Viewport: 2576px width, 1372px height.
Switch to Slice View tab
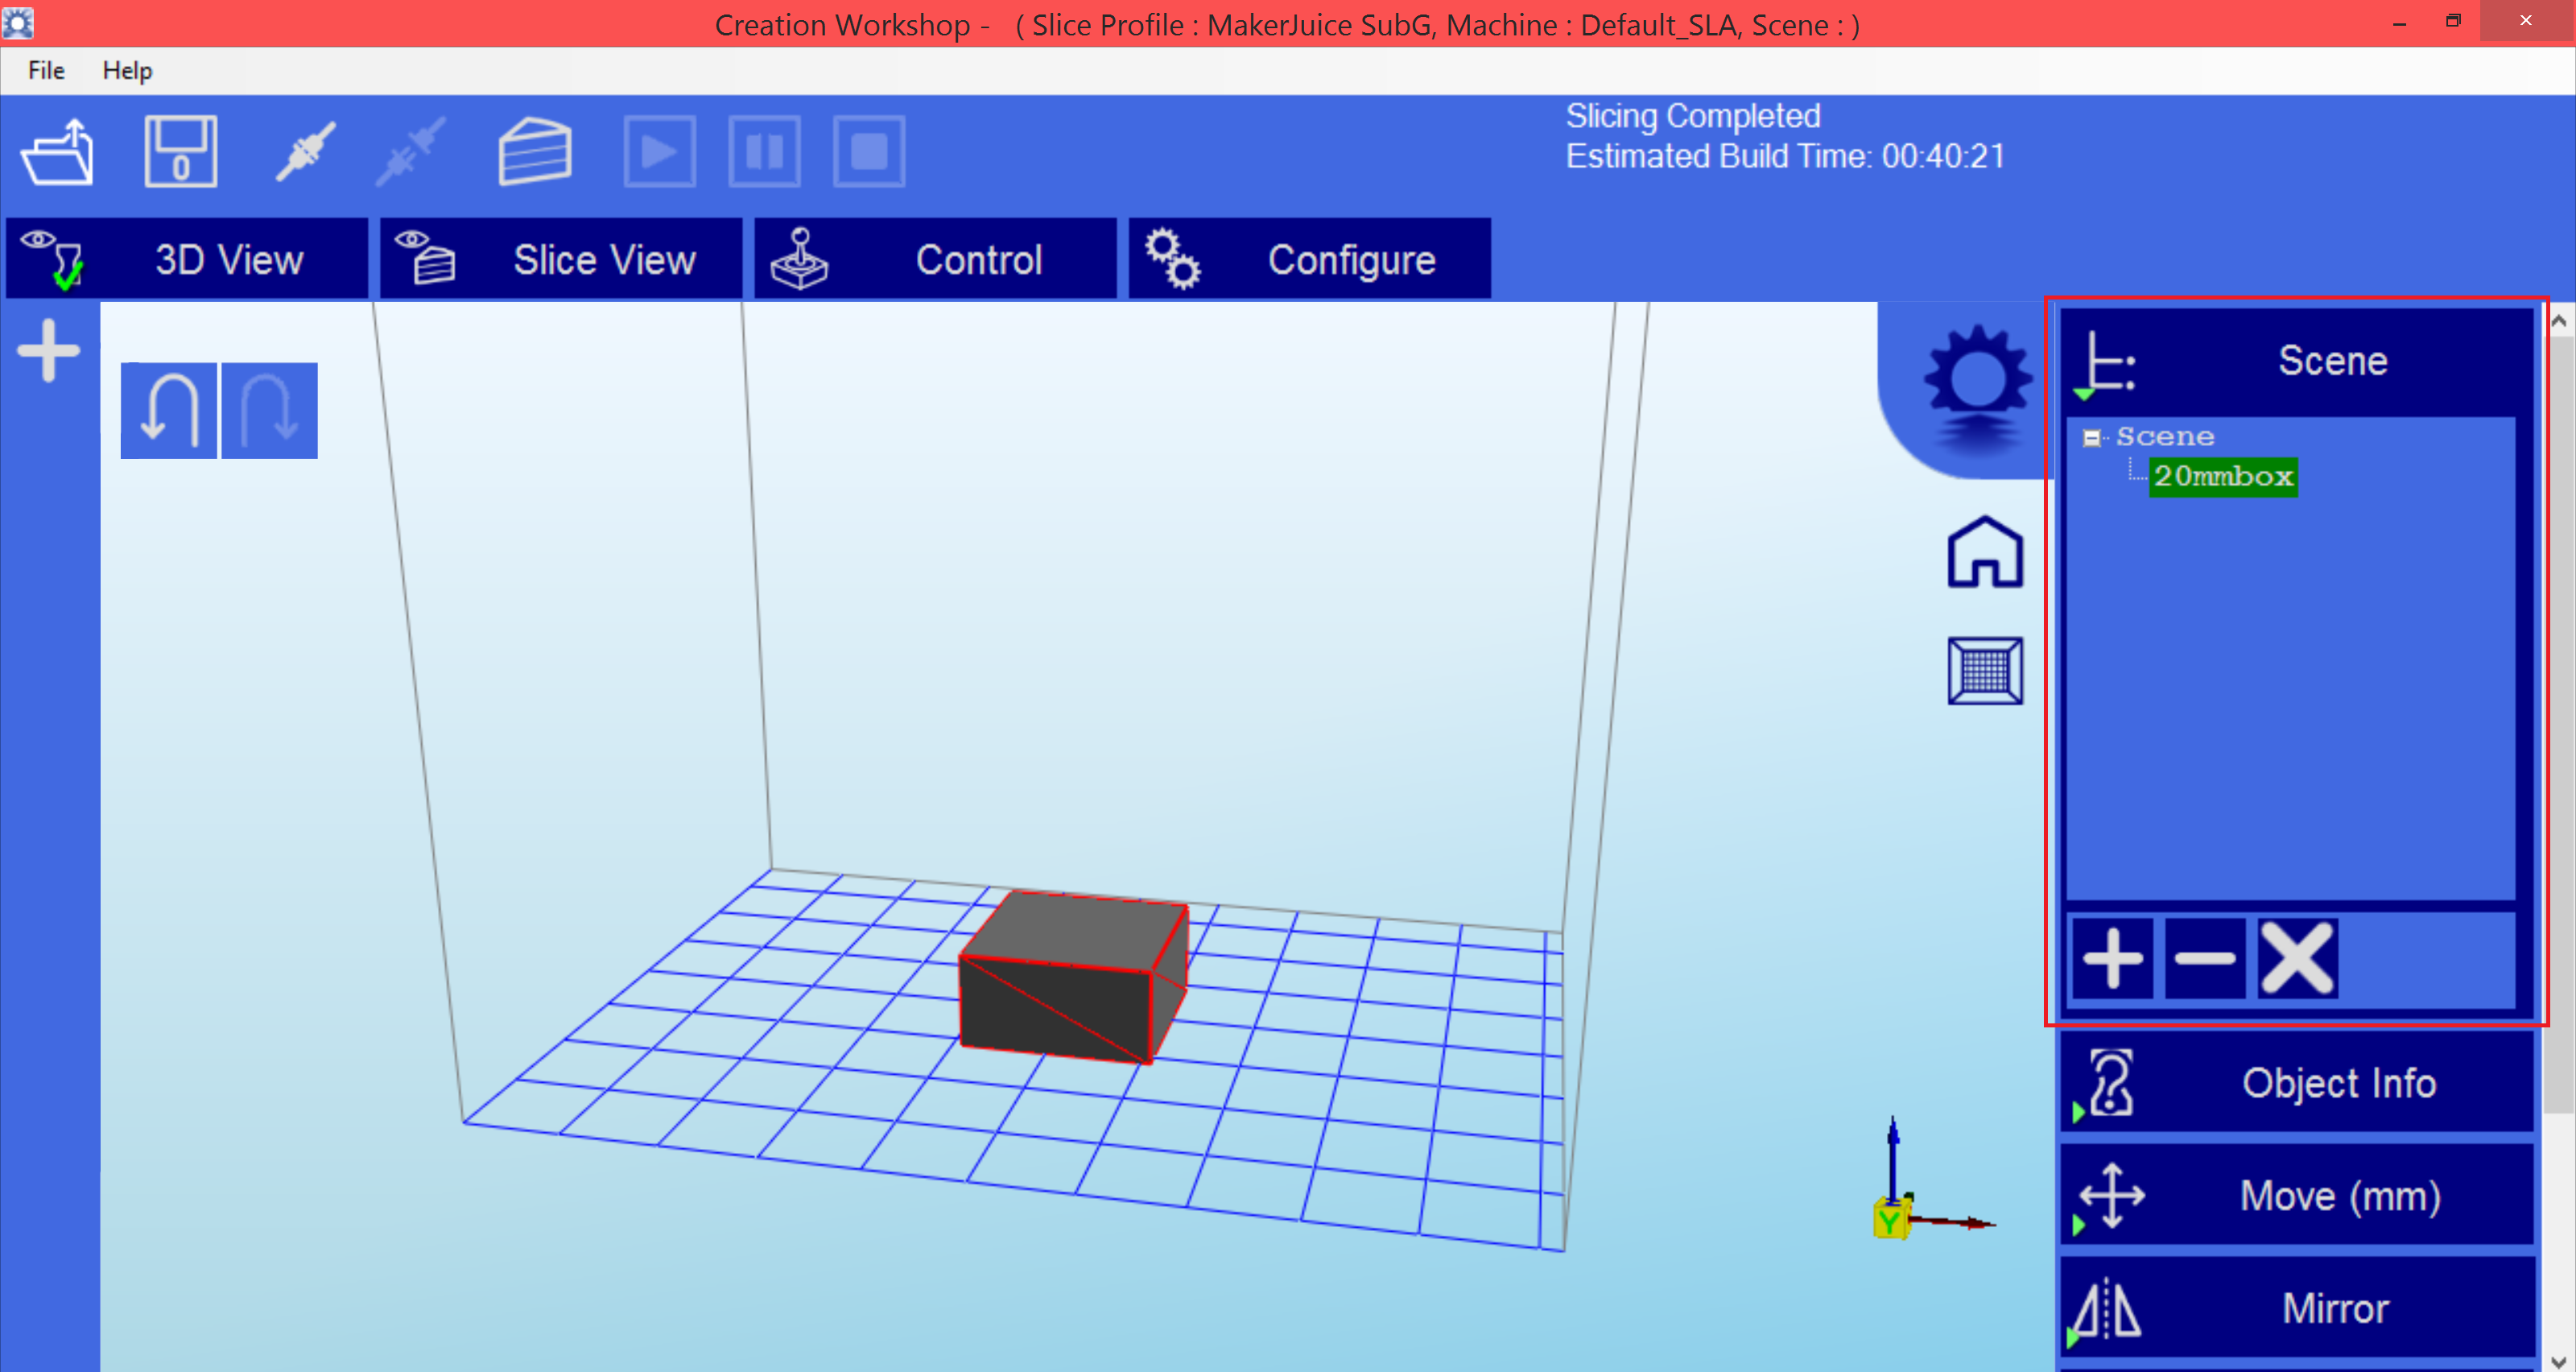[561, 259]
